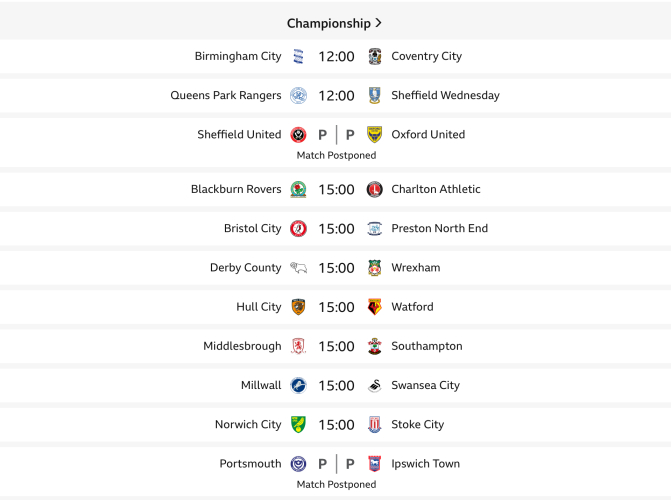Viewport: 671px width, 500px height.
Task: Click the Norwich City canary badge
Action: pos(298,425)
